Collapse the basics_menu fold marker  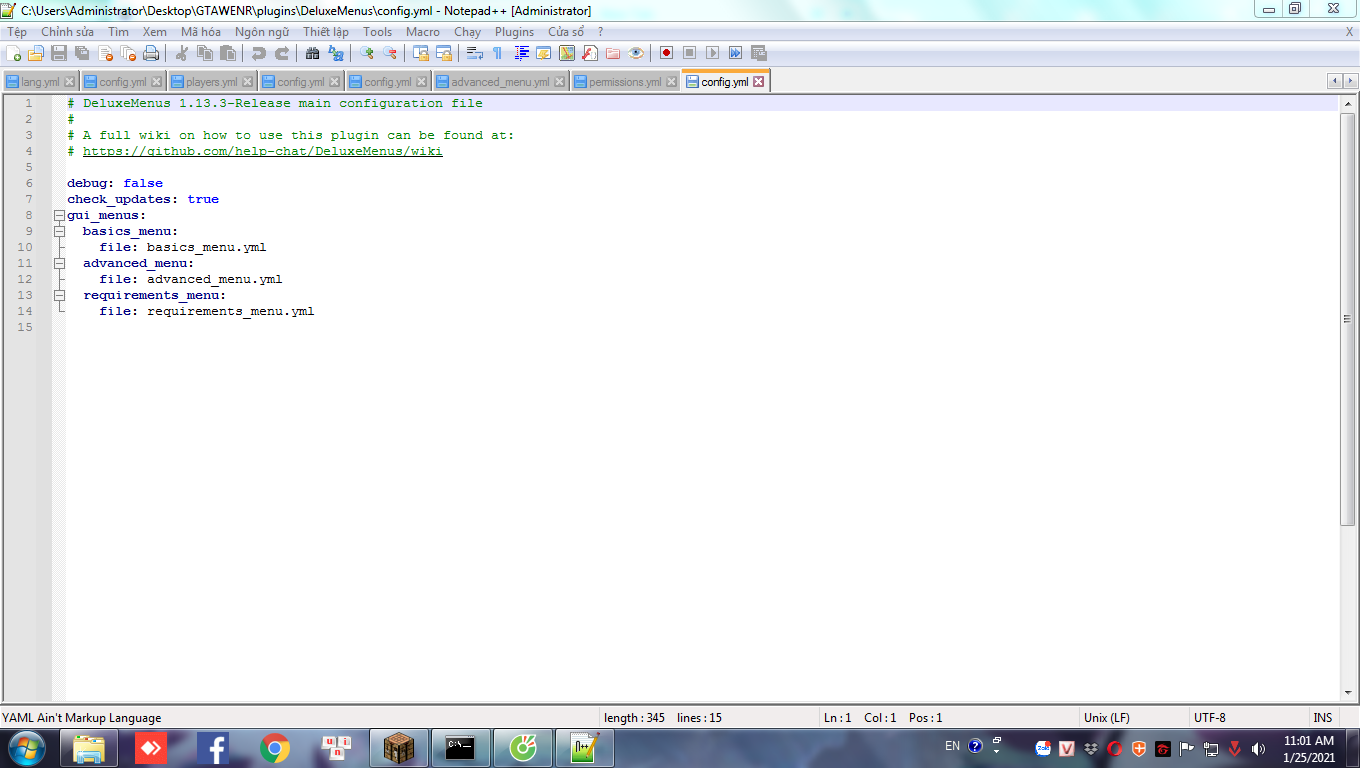tap(59, 231)
